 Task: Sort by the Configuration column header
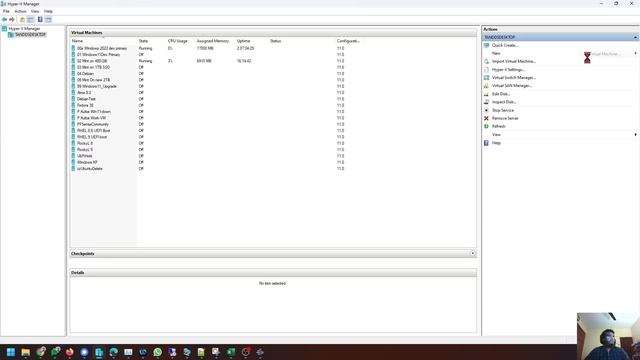pyautogui.click(x=348, y=41)
